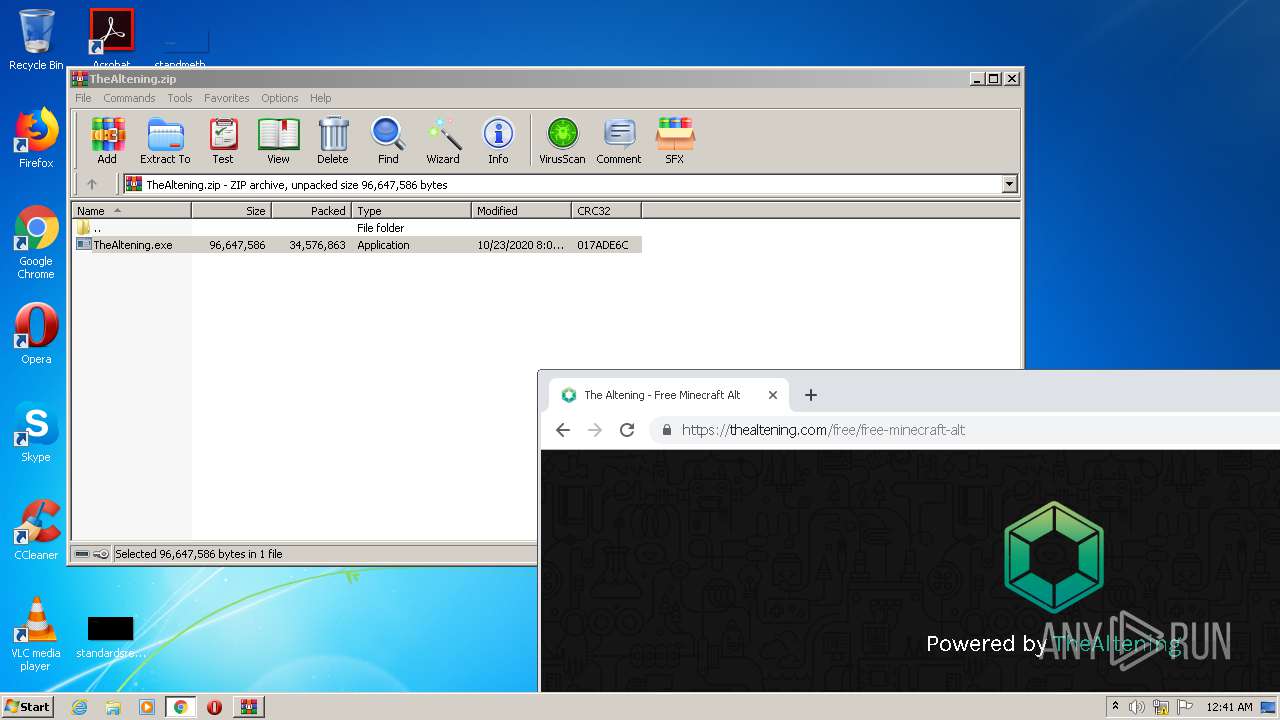Open VLC media player desktop shortcut
The height and width of the screenshot is (720, 1280).
click(36, 634)
